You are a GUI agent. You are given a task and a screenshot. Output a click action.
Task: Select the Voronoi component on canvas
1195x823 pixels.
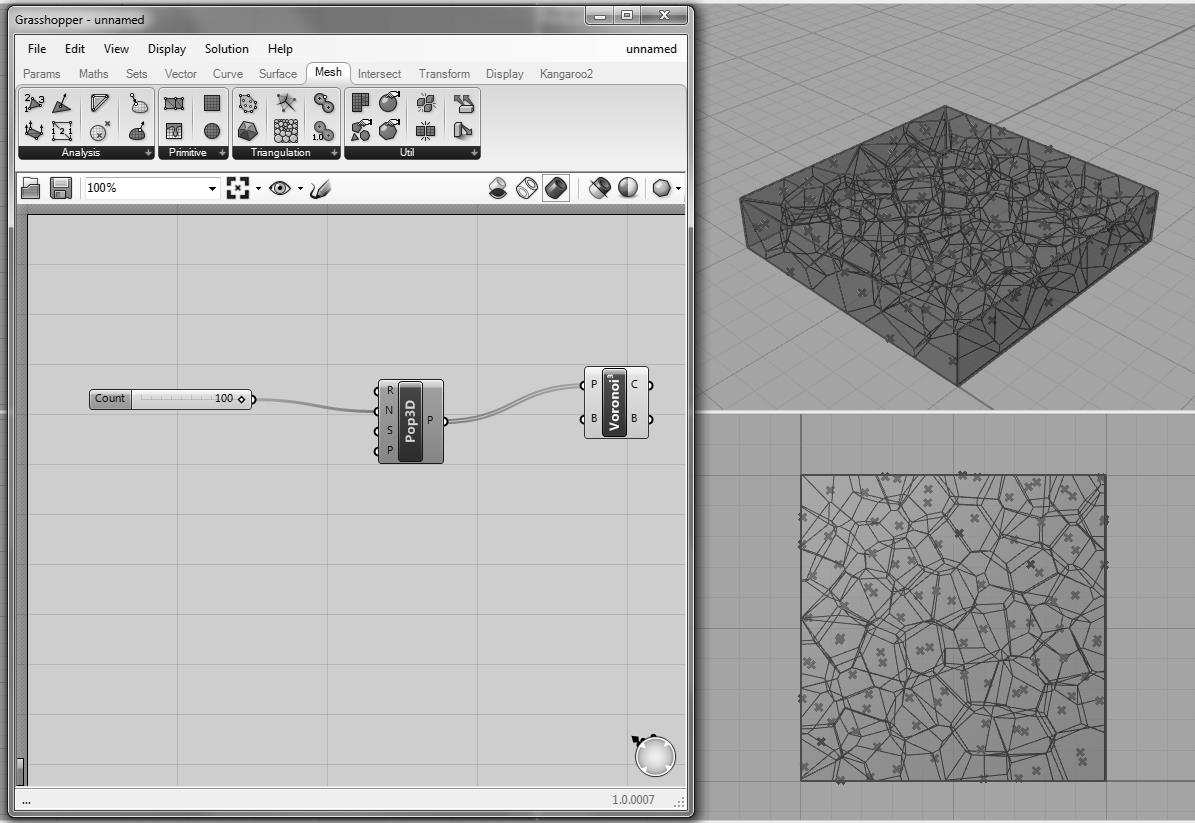click(616, 402)
